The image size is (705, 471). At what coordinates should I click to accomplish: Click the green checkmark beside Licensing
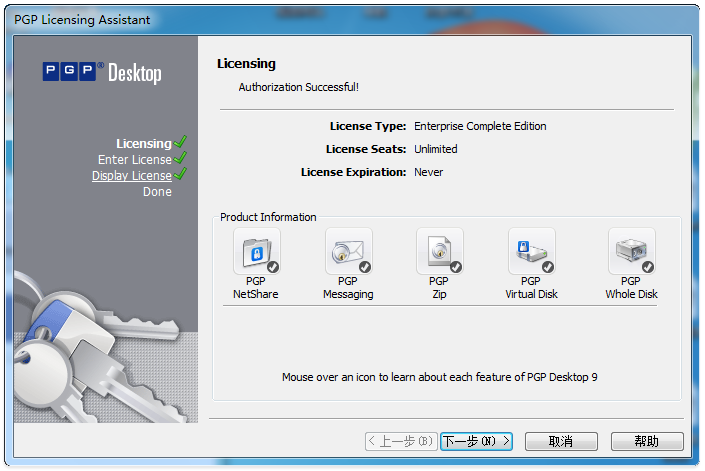(x=180, y=142)
